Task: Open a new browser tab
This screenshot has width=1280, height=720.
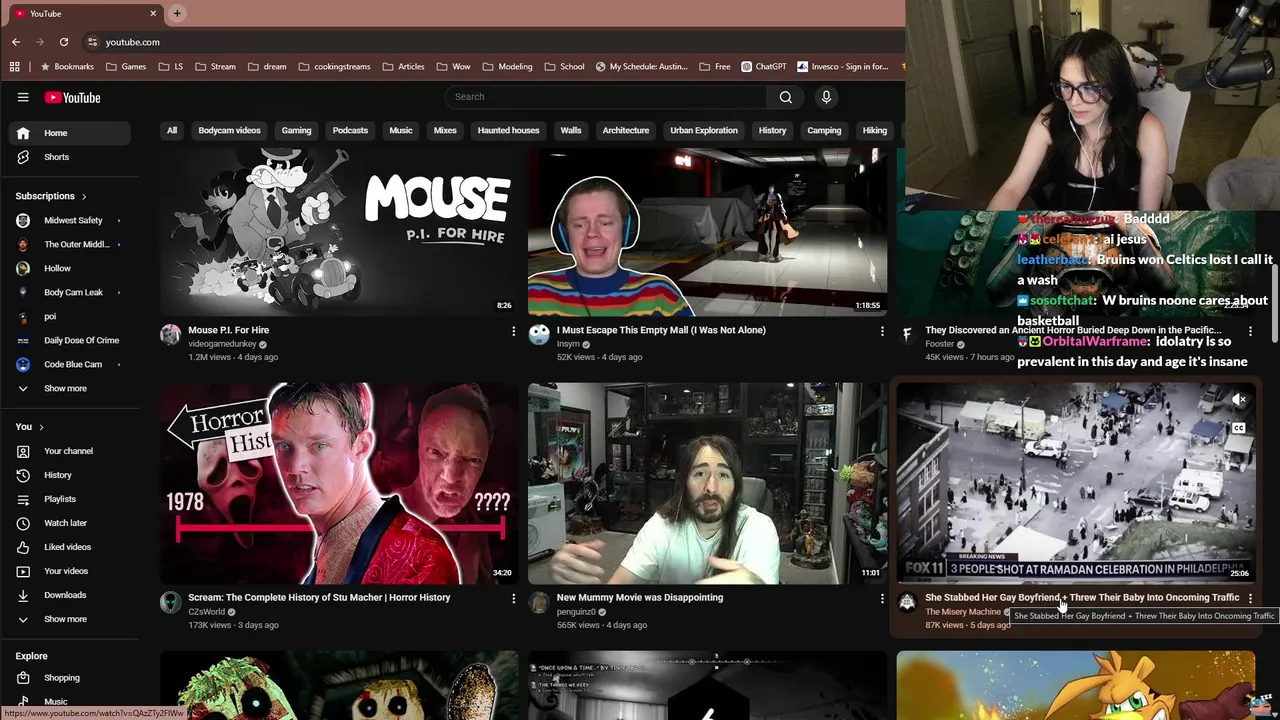Action: point(177,13)
